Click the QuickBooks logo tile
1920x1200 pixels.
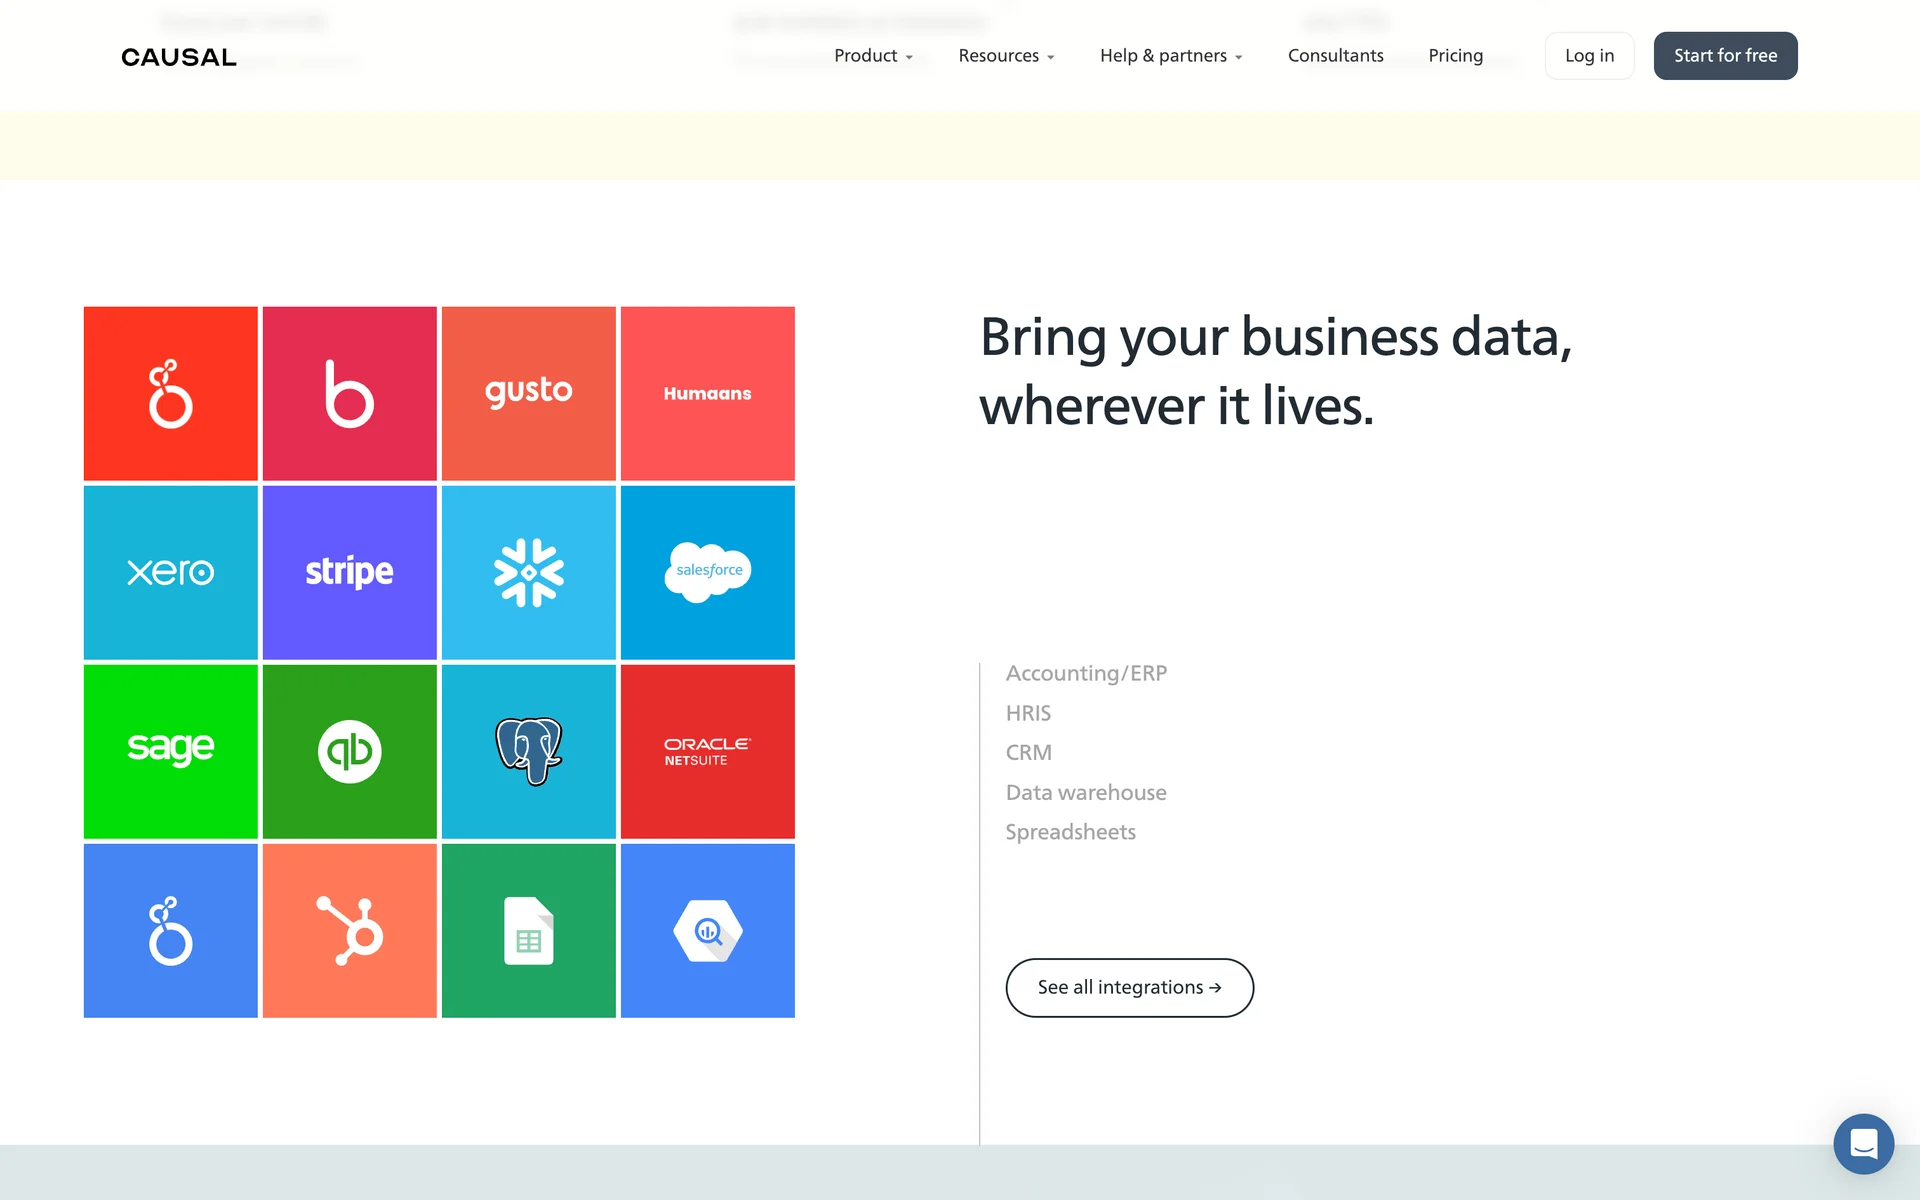(x=349, y=751)
